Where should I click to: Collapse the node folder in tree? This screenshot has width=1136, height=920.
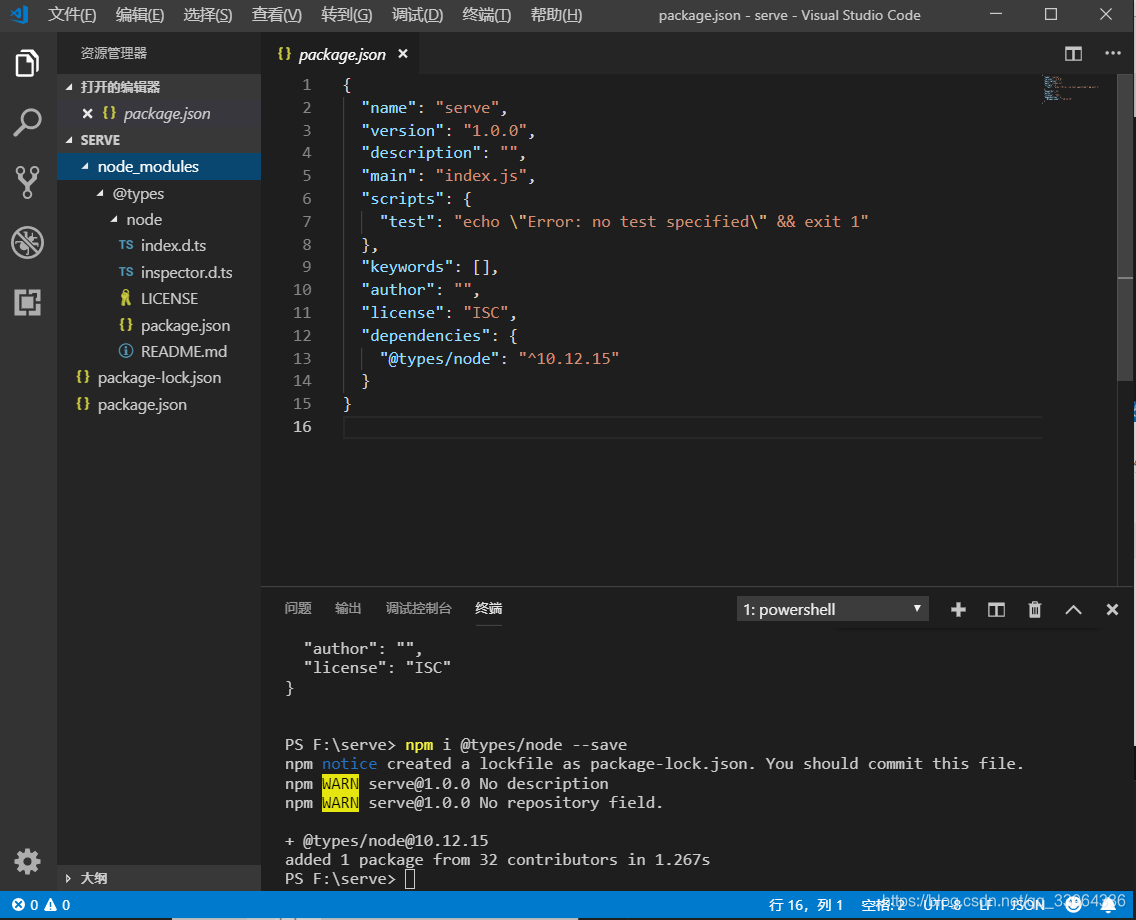[114, 219]
